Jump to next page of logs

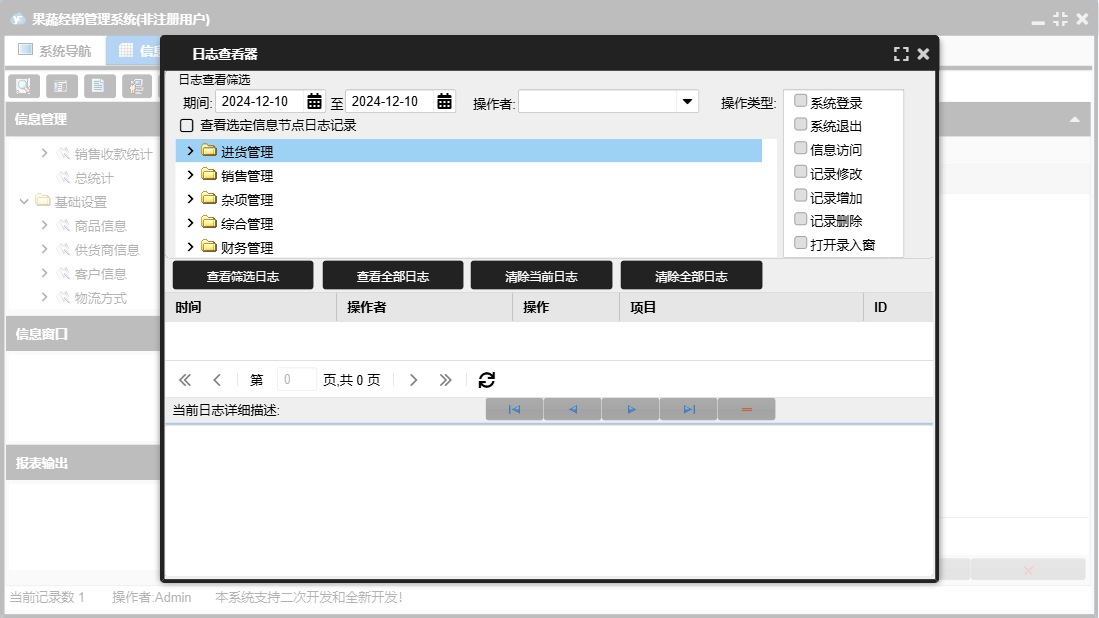point(414,380)
